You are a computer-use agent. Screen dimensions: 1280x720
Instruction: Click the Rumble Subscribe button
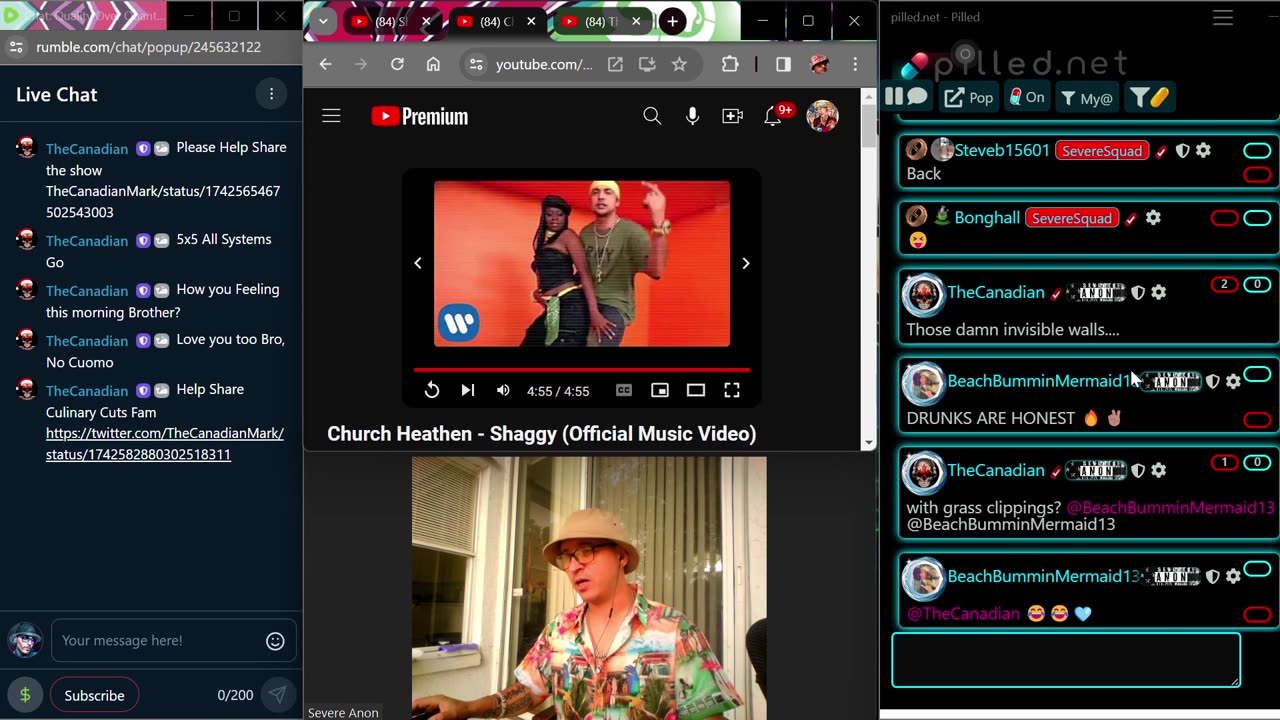point(94,695)
